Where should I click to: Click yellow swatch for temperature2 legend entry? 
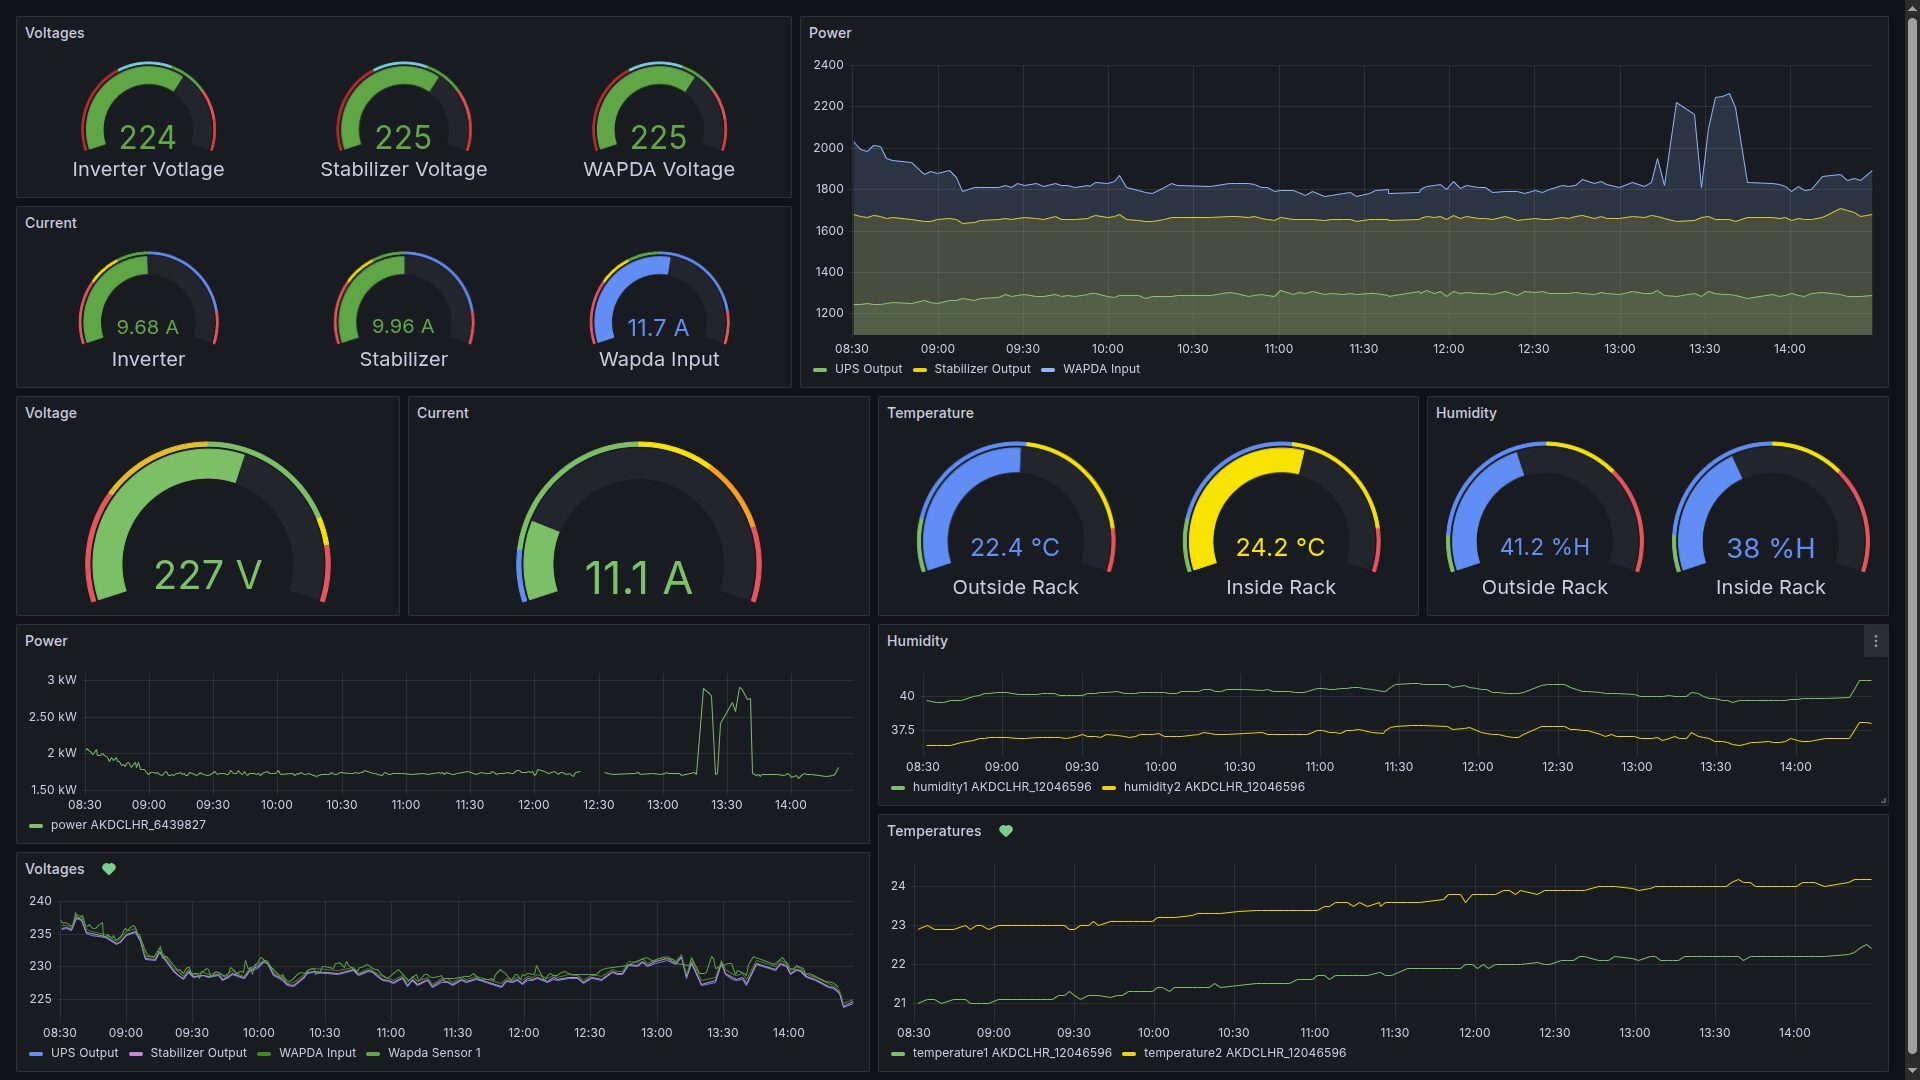click(x=1129, y=1054)
